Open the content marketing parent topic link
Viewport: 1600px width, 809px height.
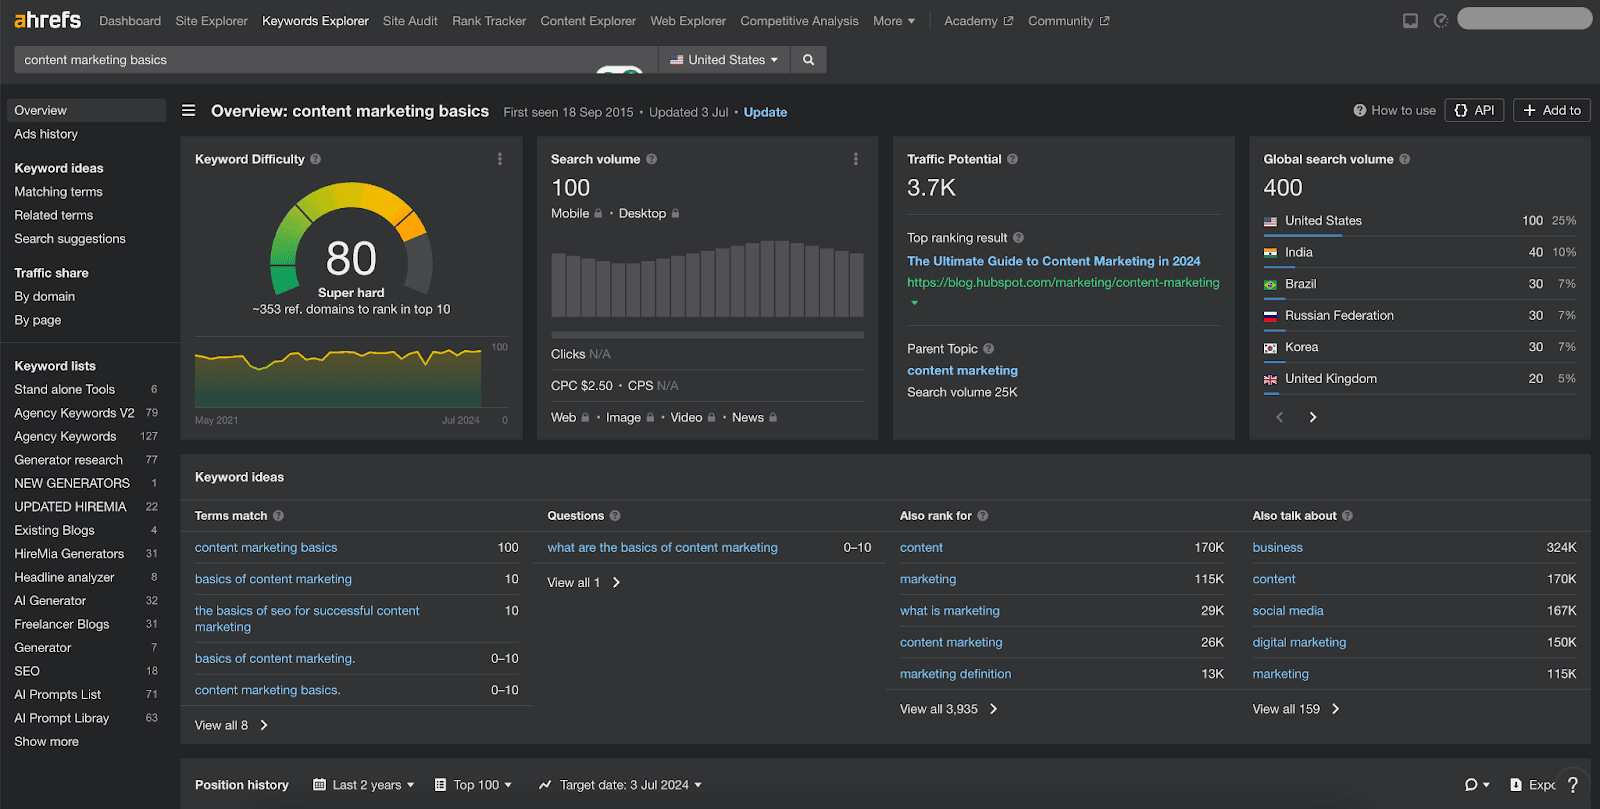click(962, 371)
